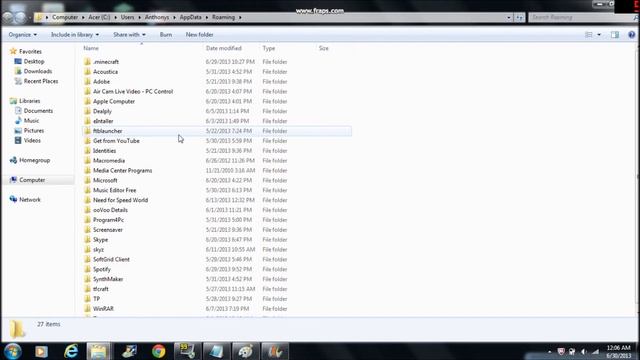Select Computer in navigation pane
This screenshot has width=640, height=360.
point(32,180)
